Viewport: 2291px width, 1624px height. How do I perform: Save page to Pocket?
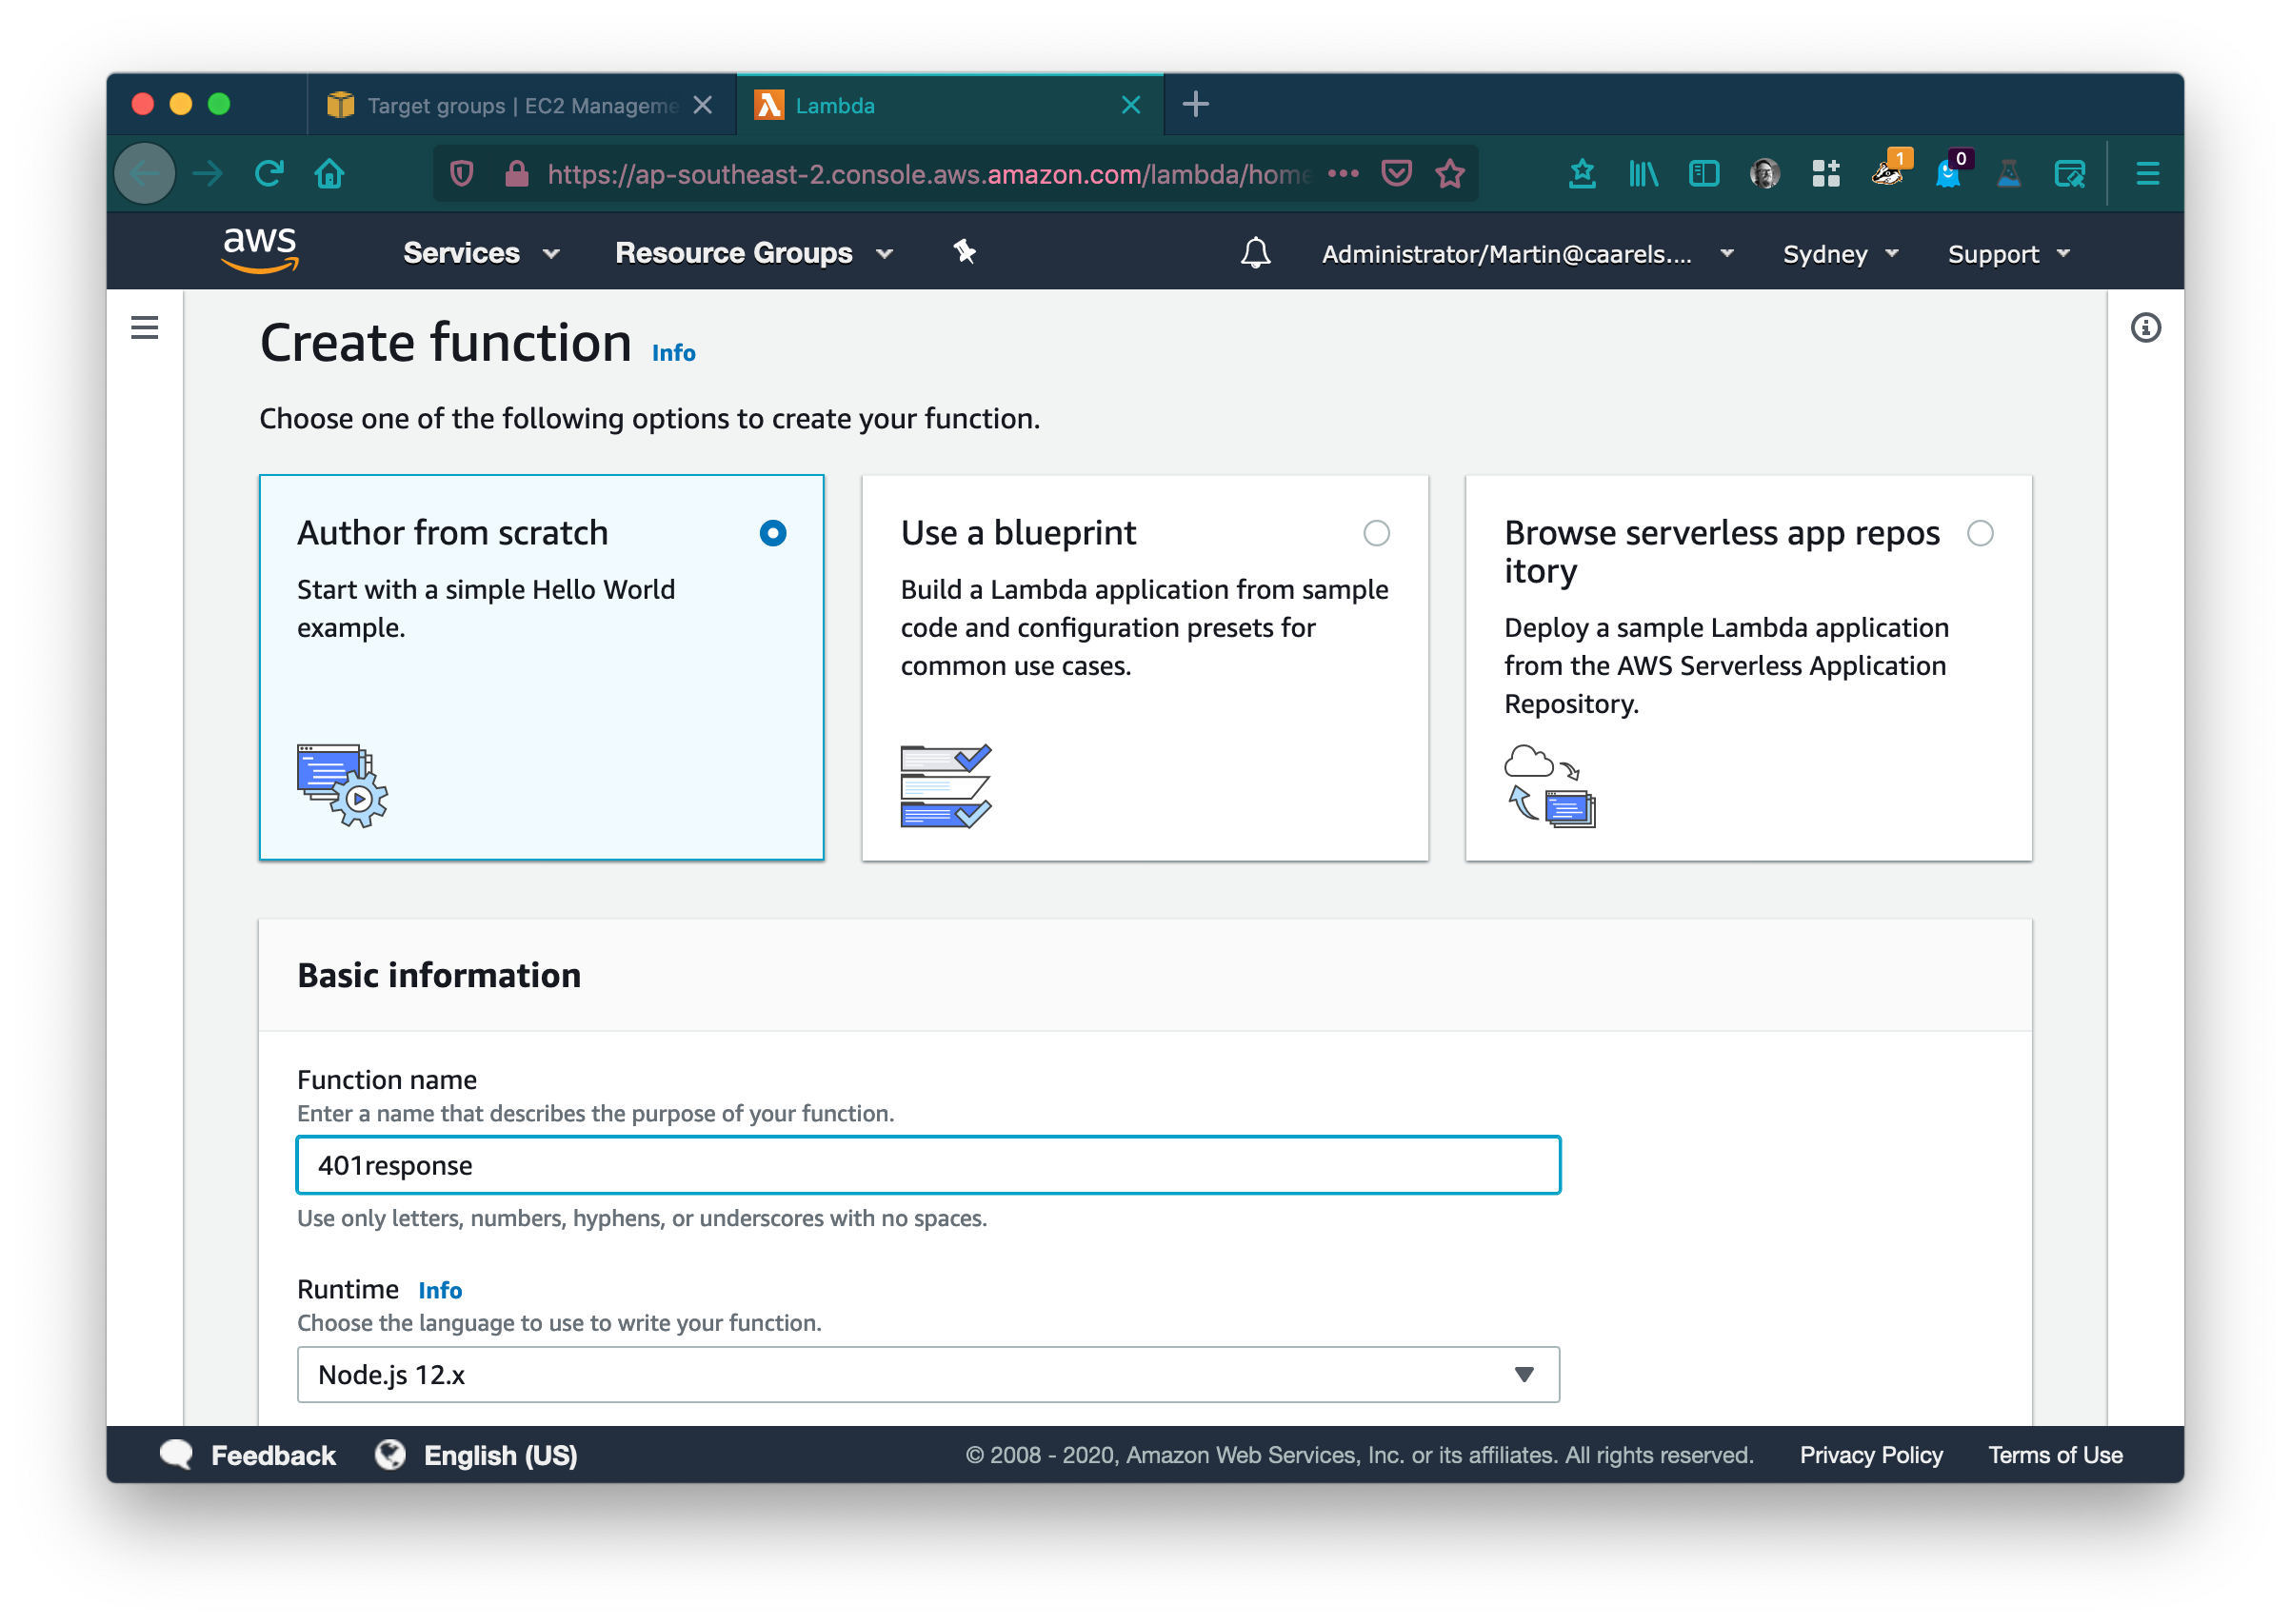click(x=1396, y=172)
